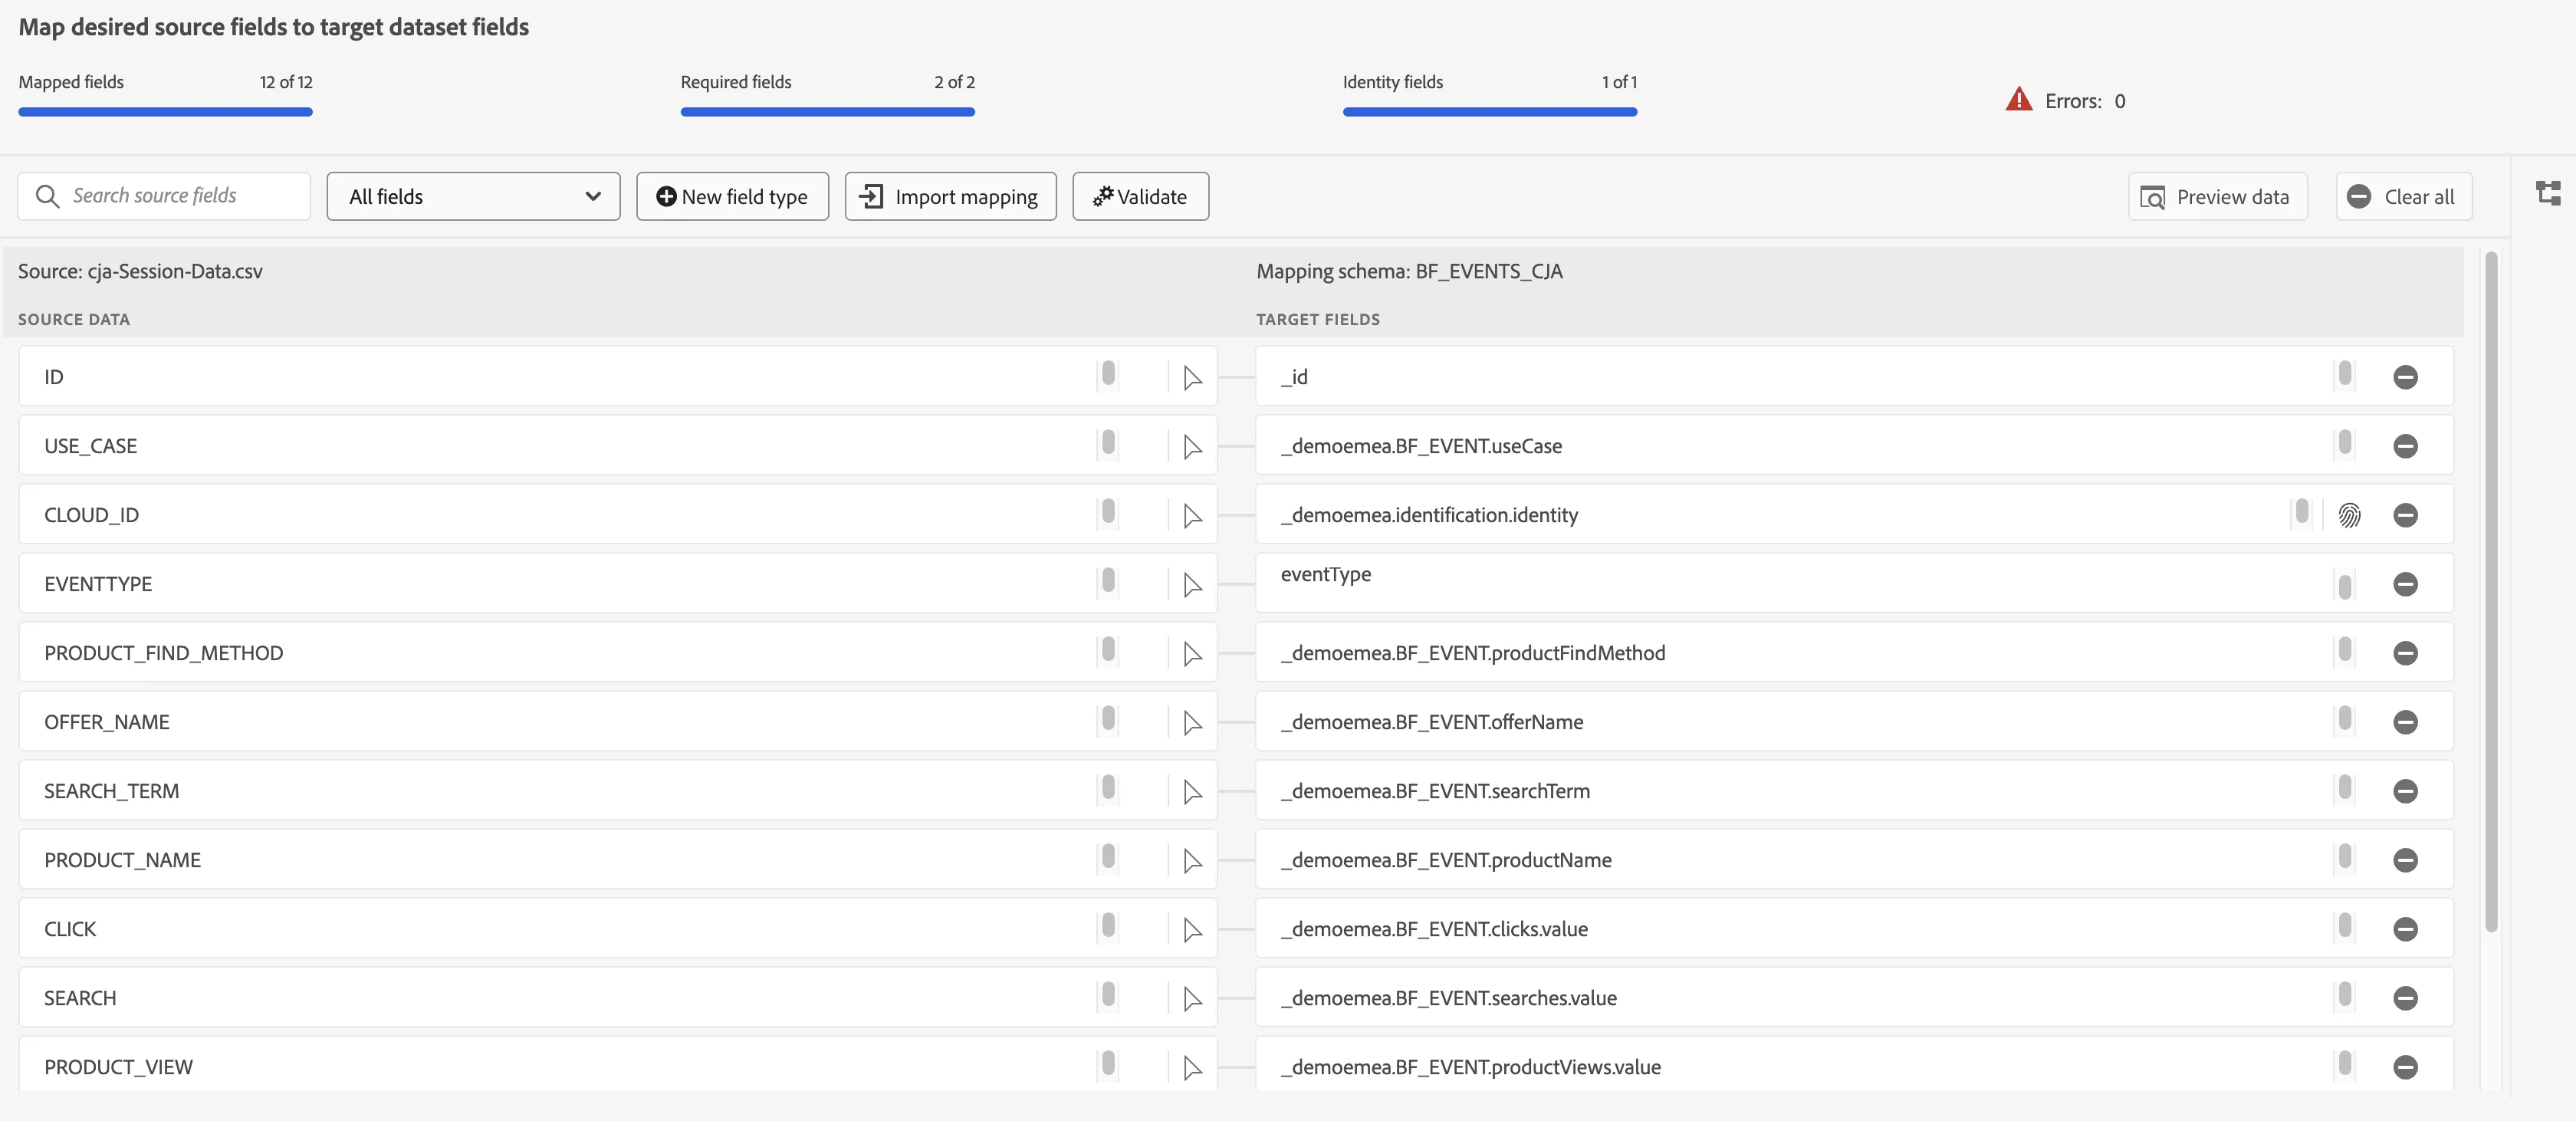Viewport: 2576px width, 1121px height.
Task: Select the EVENTTYPE source field
Action: coord(617,584)
